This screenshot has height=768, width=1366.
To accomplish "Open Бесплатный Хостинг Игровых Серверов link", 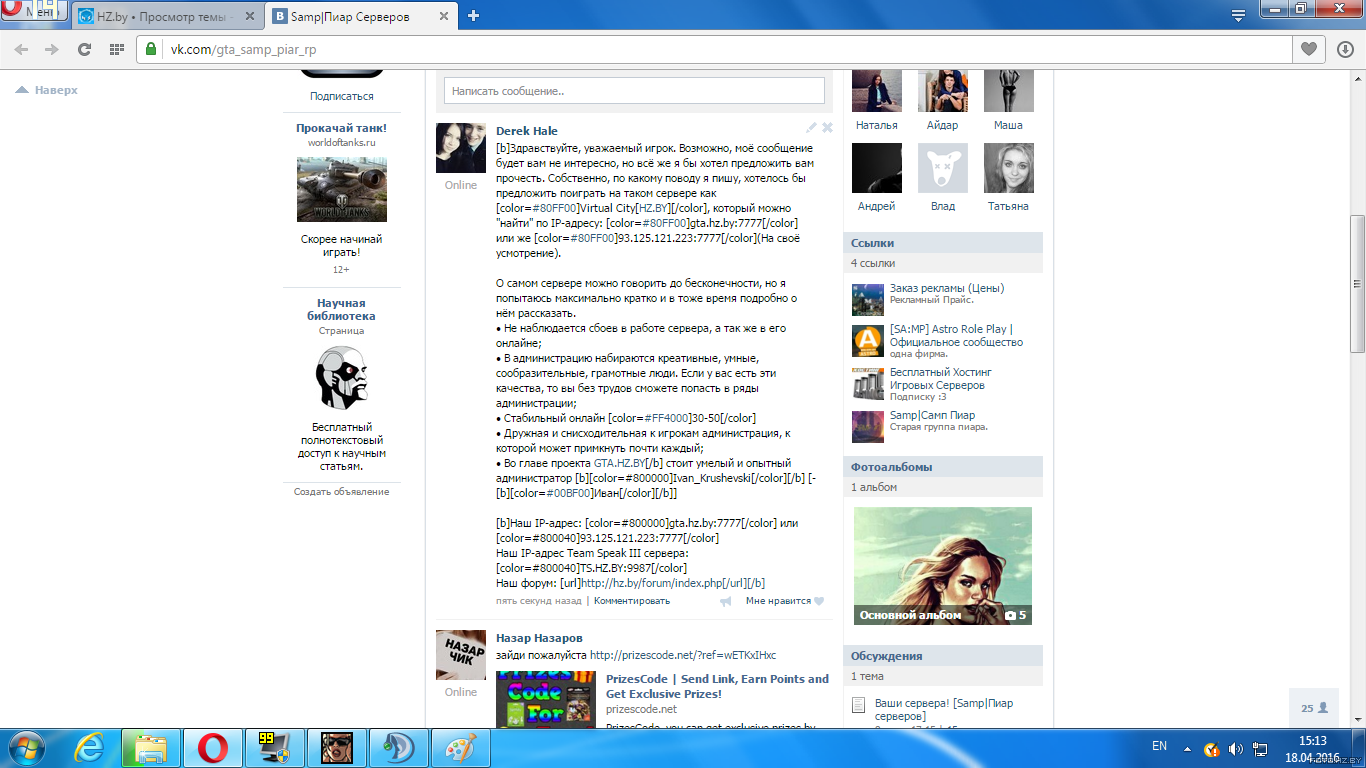I will [x=941, y=378].
